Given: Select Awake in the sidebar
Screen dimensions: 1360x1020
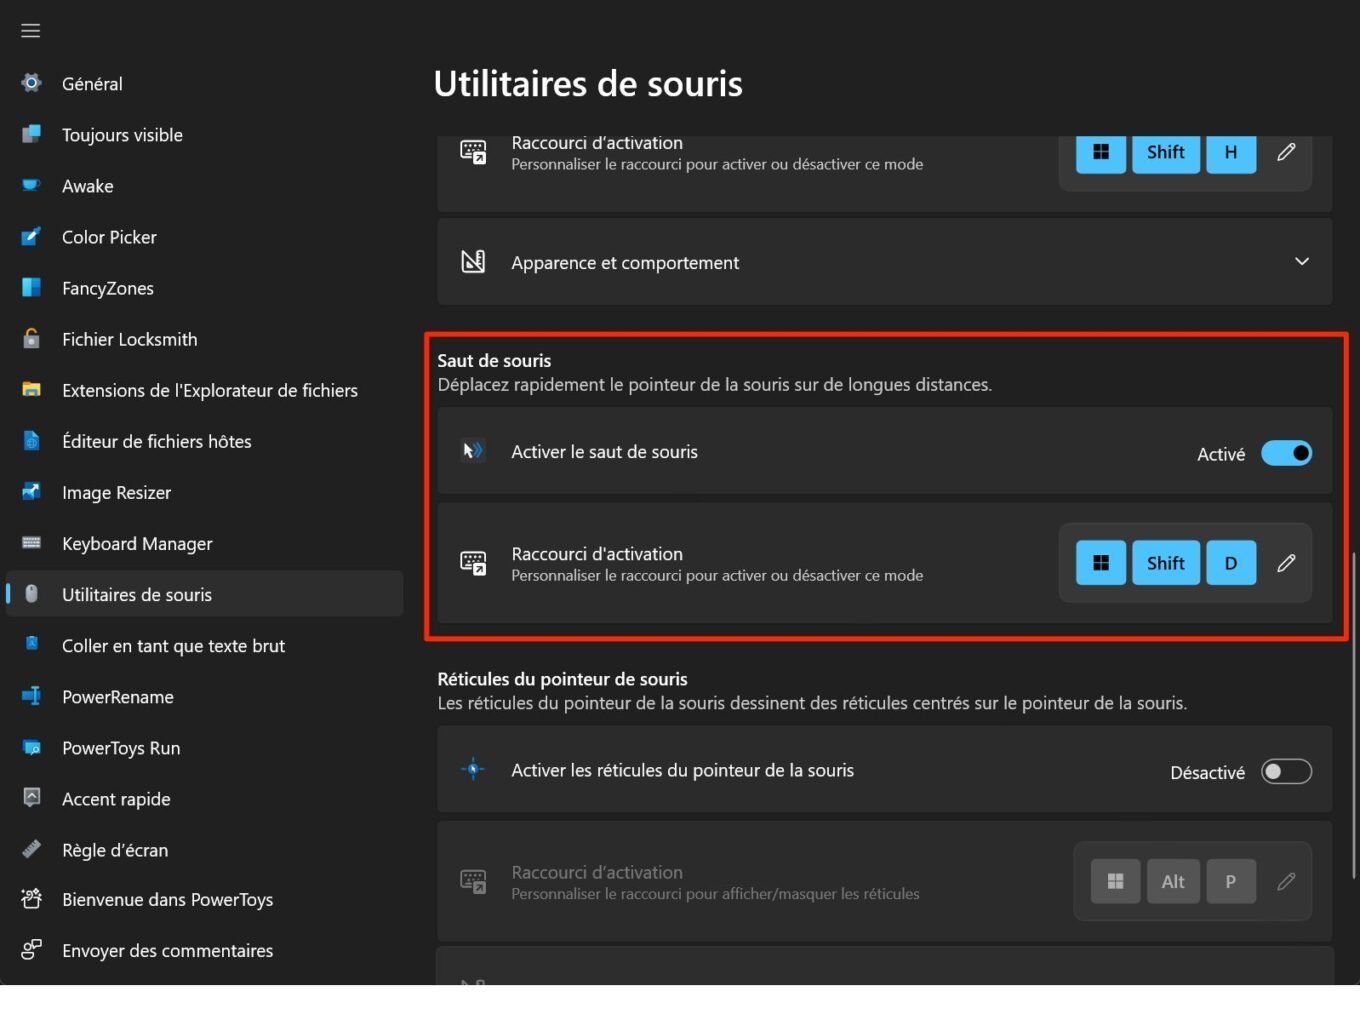Looking at the screenshot, I should [204, 185].
